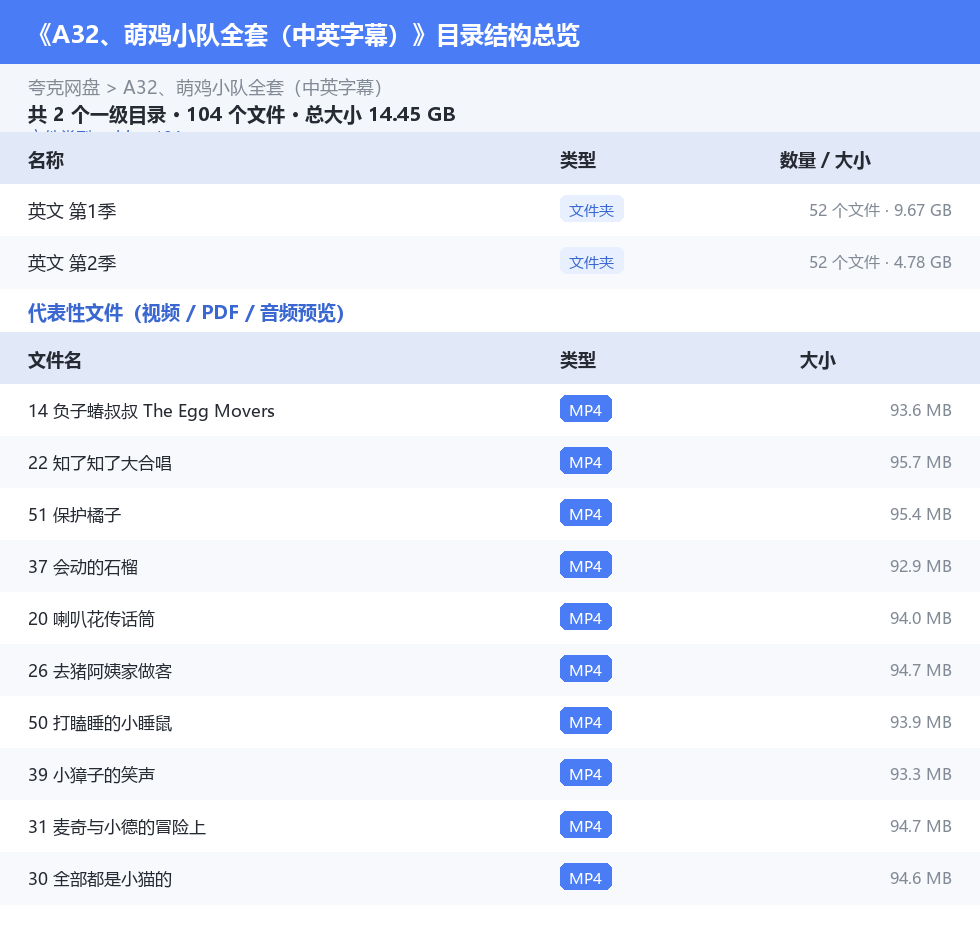Click the 类型 header in files table
The height and width of the screenshot is (936, 980).
578,360
